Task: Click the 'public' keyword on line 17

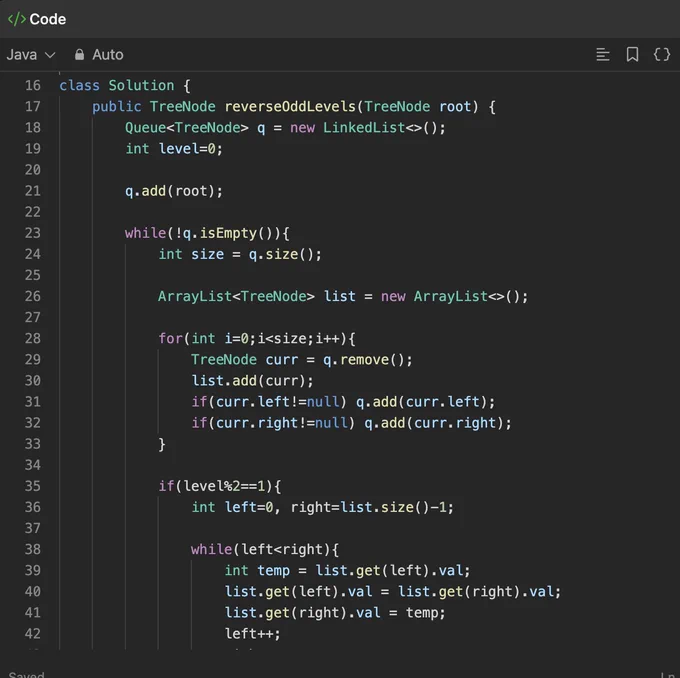Action: click(117, 106)
